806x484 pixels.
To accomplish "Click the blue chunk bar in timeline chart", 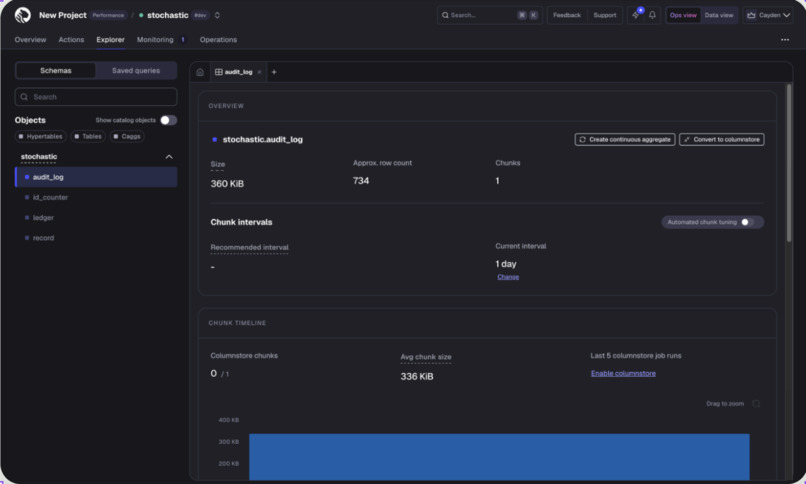I will [499, 457].
